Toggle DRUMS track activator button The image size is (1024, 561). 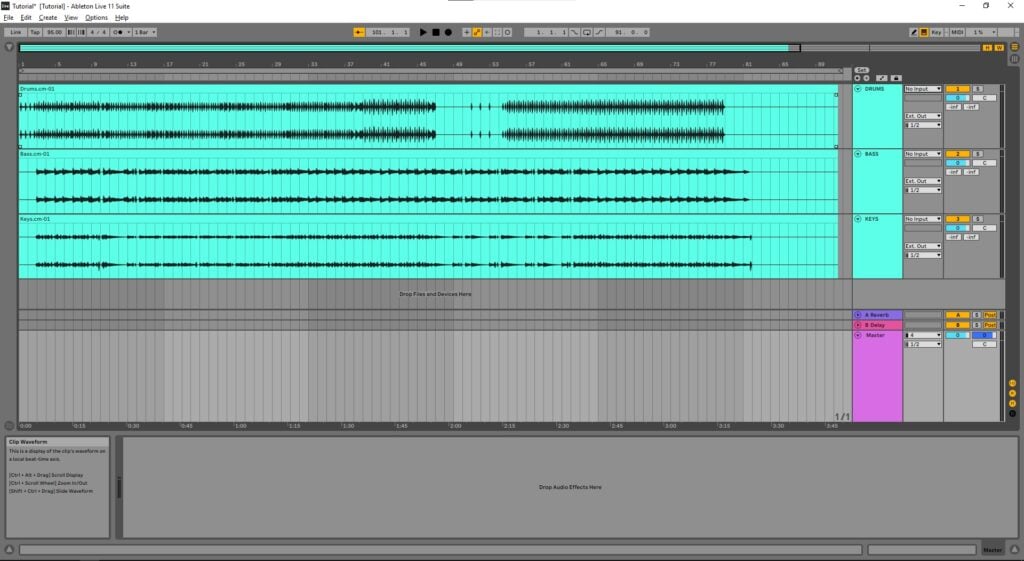(957, 89)
